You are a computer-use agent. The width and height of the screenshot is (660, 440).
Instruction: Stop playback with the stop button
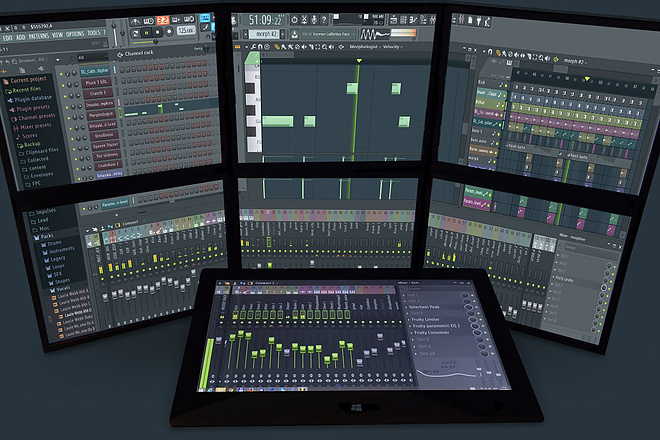pos(158,32)
